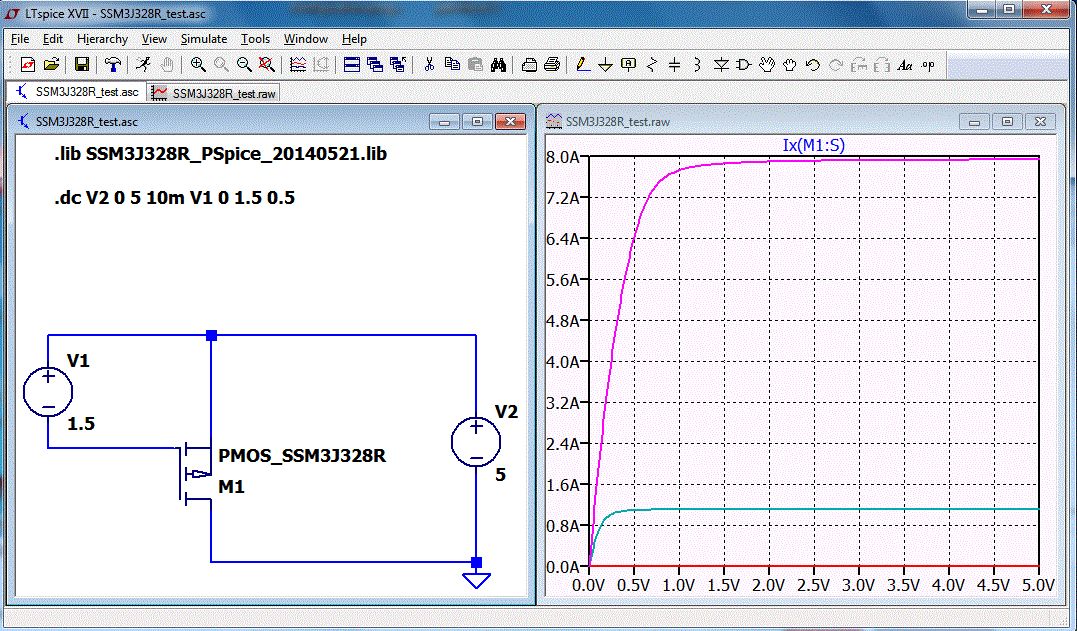Viewport: 1077px width, 631px height.
Task: Click the Save floppy disk icon
Action: tap(82, 65)
